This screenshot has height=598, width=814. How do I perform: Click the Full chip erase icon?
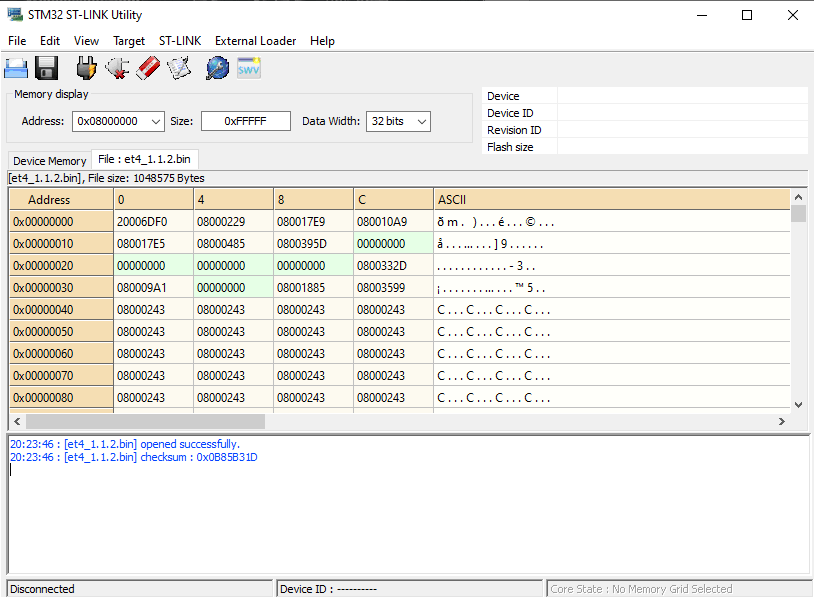148,69
